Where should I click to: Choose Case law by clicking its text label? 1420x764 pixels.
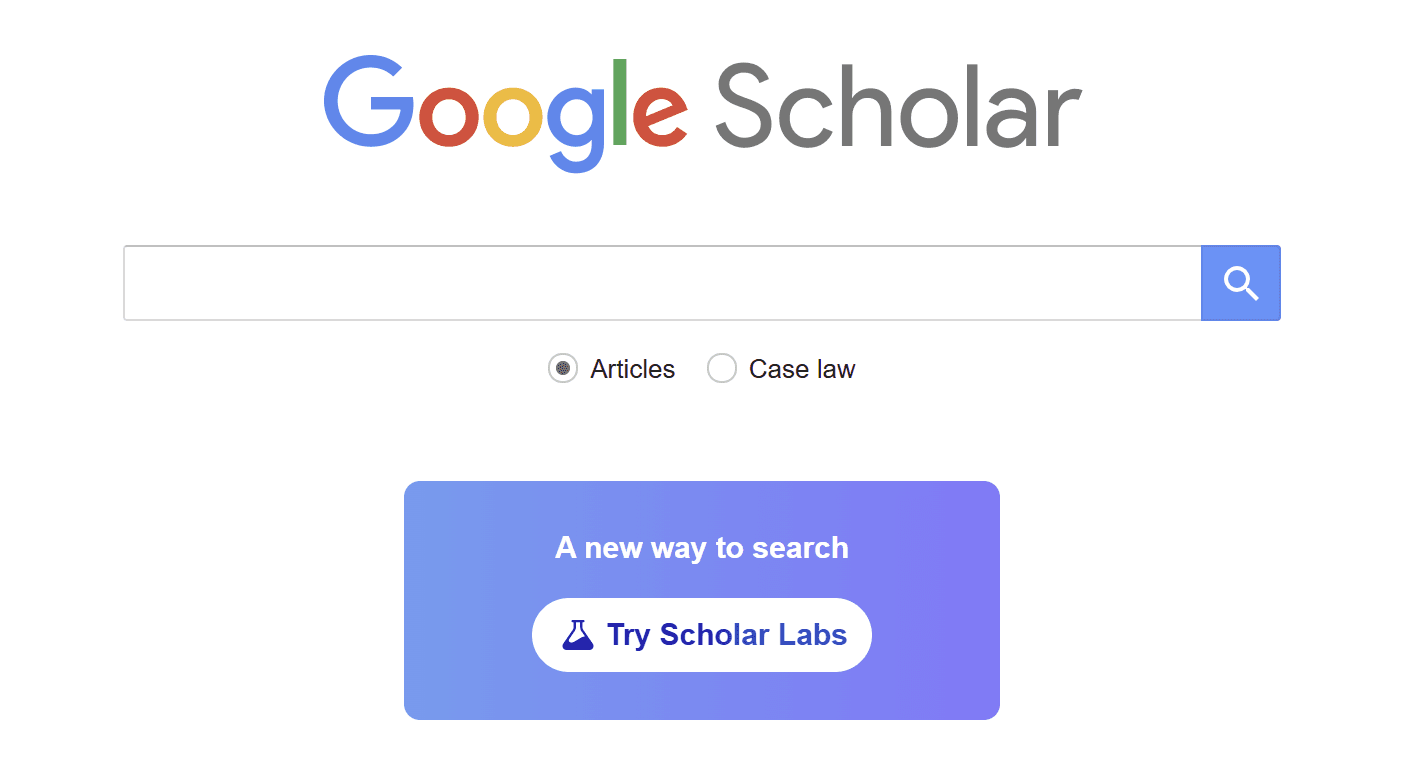802,369
